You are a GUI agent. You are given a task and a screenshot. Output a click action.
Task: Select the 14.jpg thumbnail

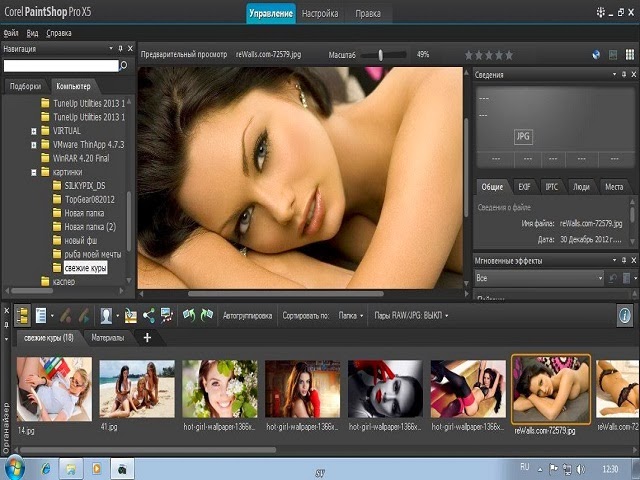click(x=54, y=389)
